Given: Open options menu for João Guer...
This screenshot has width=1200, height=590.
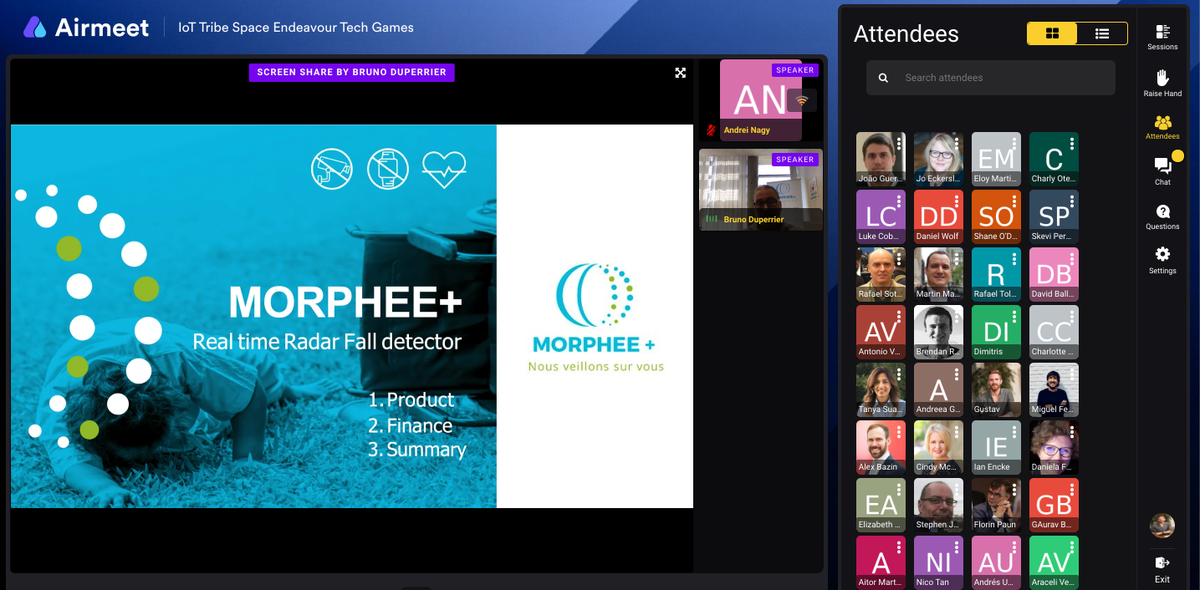Looking at the screenshot, I should tap(899, 143).
